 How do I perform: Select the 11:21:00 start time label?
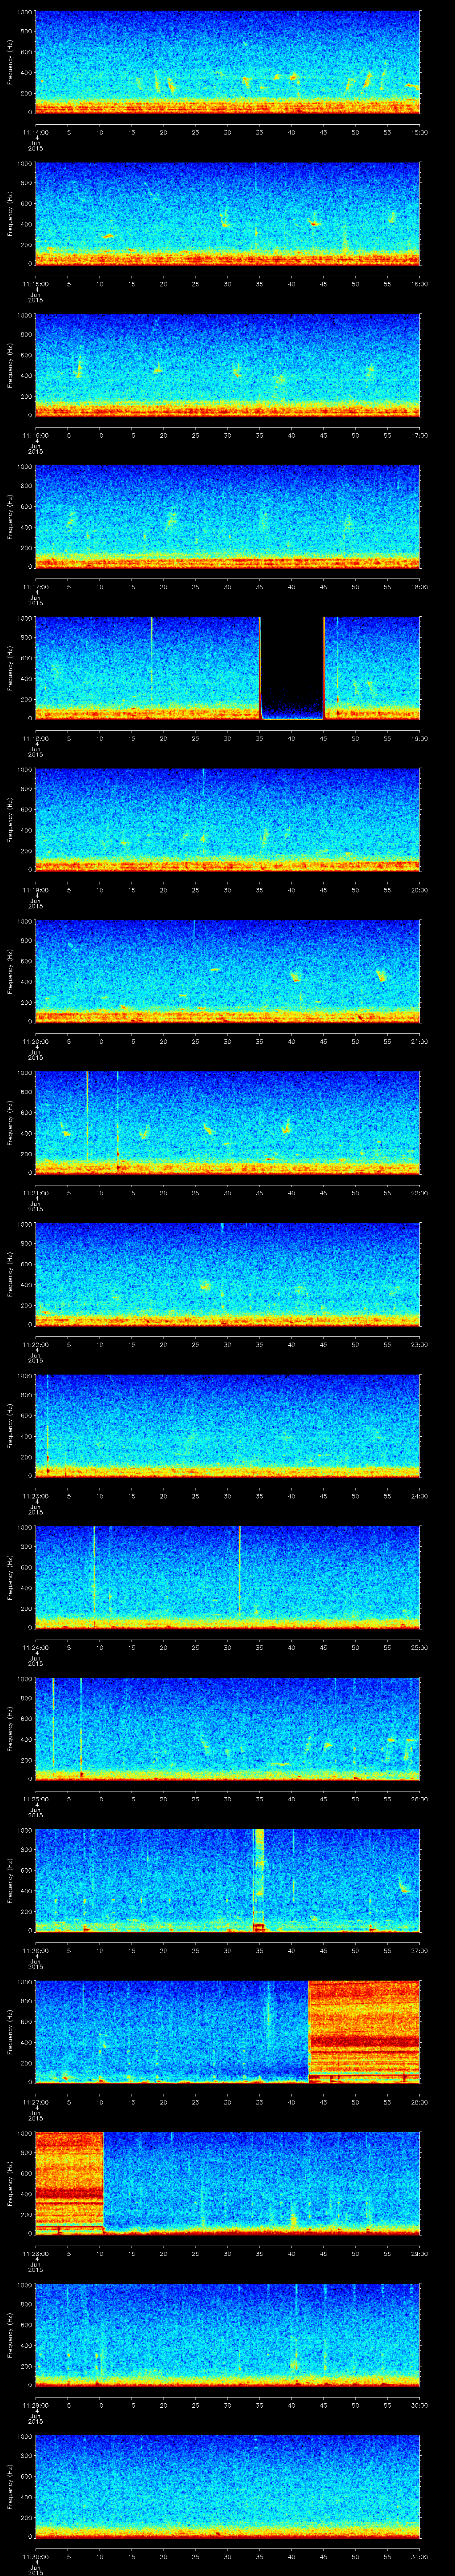click(x=35, y=1192)
